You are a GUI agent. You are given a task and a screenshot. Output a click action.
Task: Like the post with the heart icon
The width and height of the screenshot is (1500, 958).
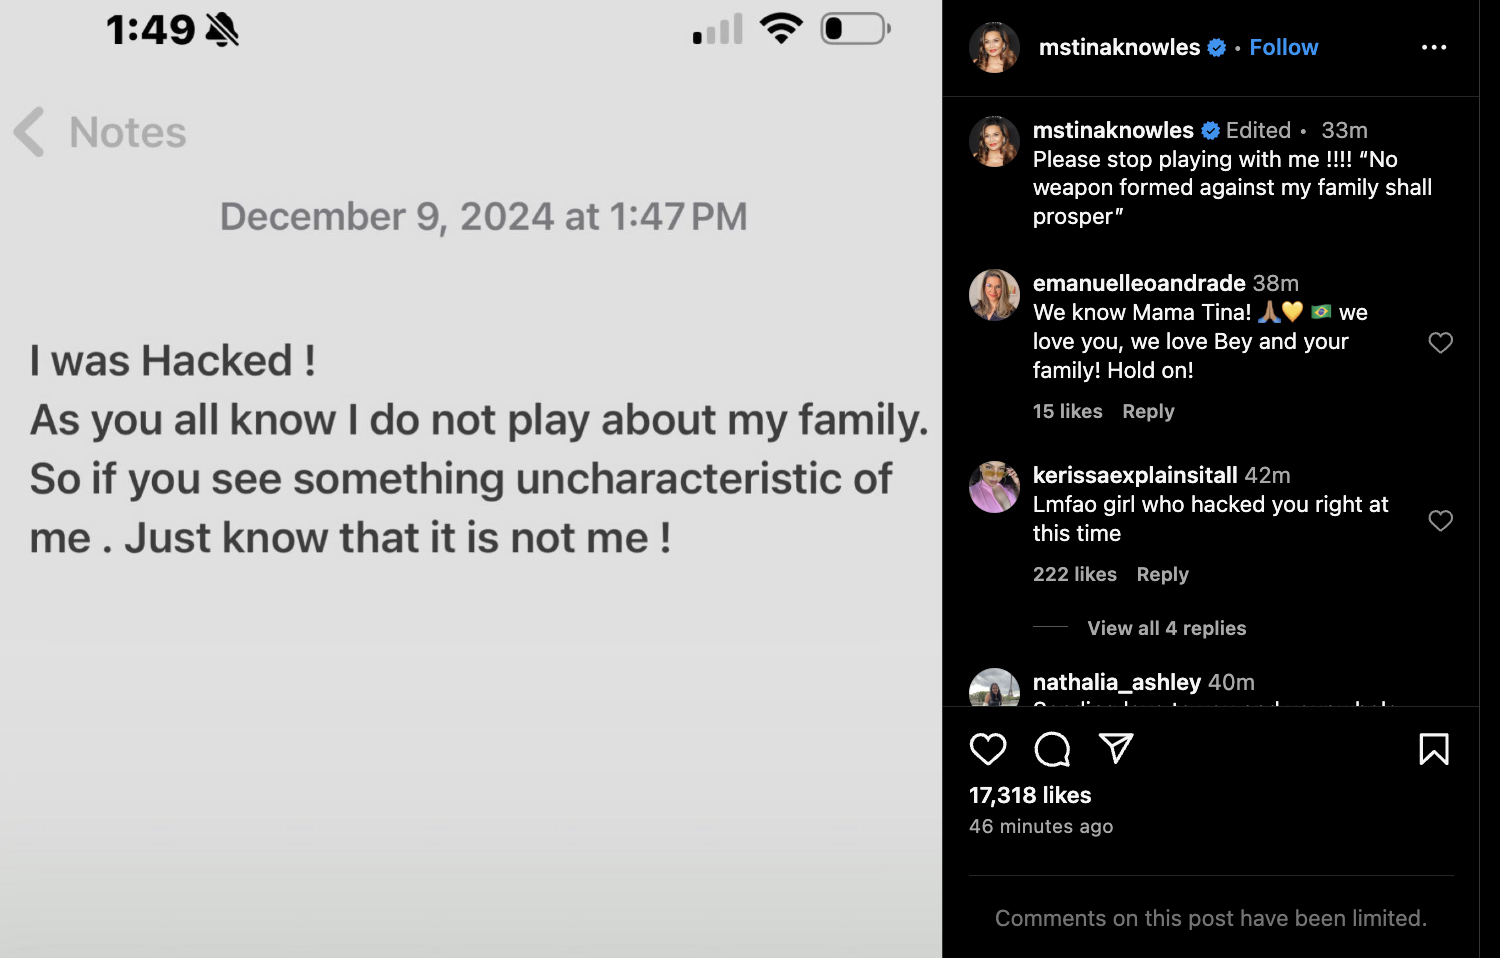[x=988, y=749]
